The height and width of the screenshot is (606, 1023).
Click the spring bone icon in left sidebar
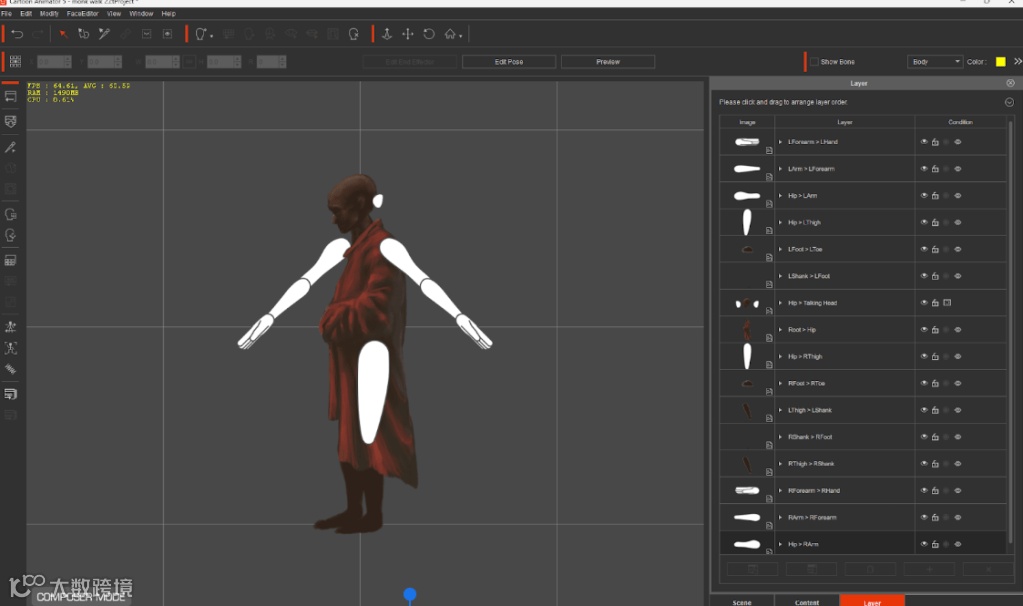[x=11, y=369]
